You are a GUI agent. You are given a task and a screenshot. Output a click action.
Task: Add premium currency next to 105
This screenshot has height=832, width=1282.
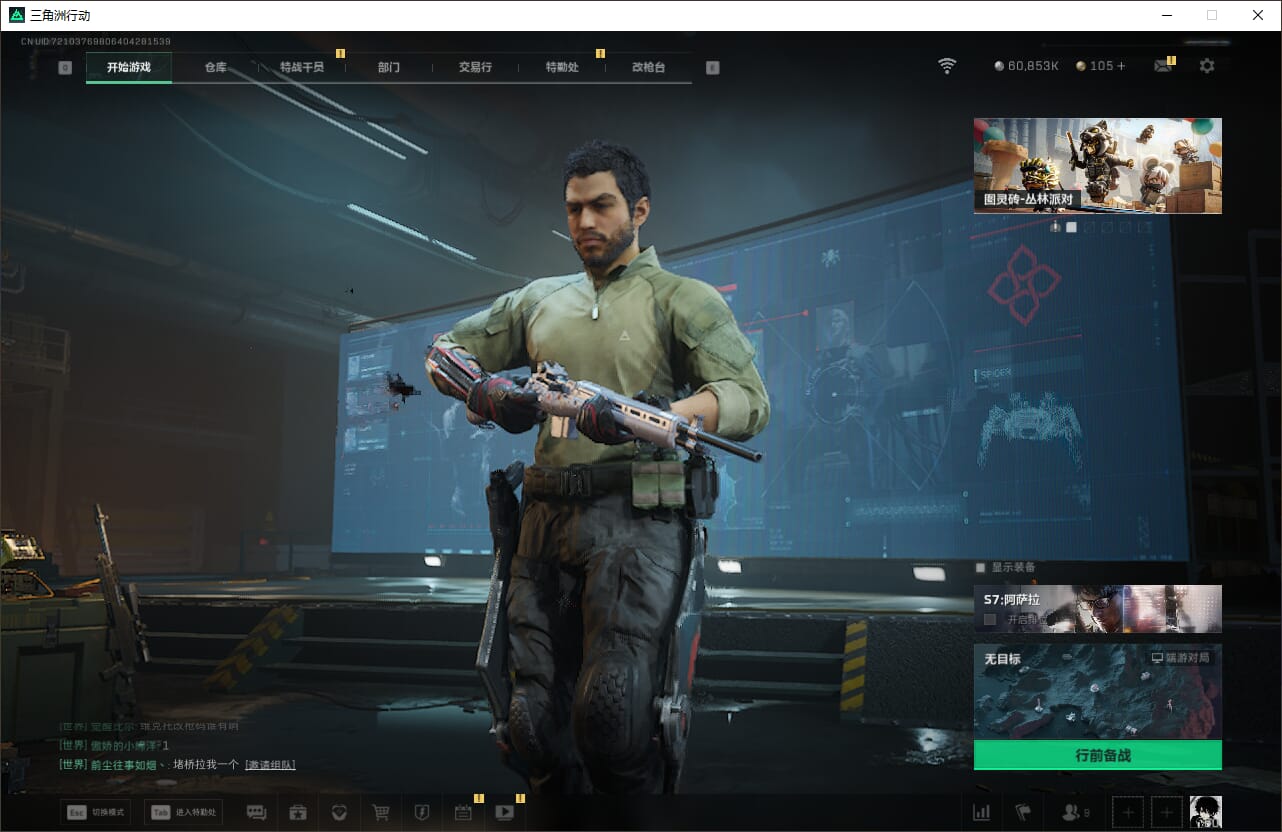[x=1121, y=66]
